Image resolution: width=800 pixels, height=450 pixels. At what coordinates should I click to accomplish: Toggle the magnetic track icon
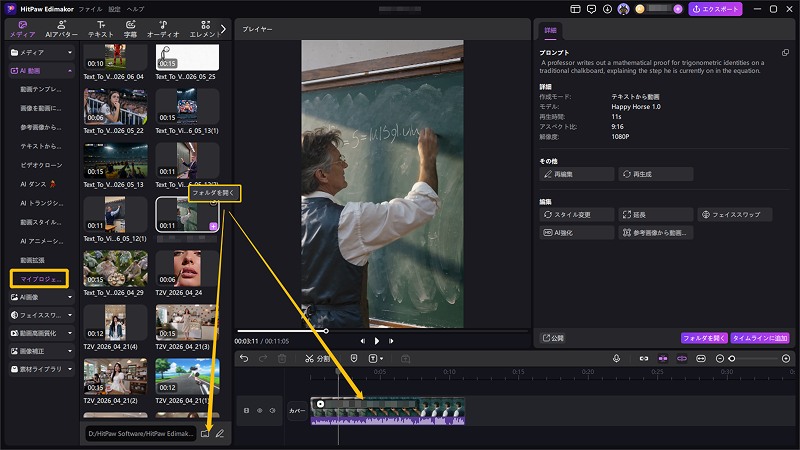click(x=682, y=359)
